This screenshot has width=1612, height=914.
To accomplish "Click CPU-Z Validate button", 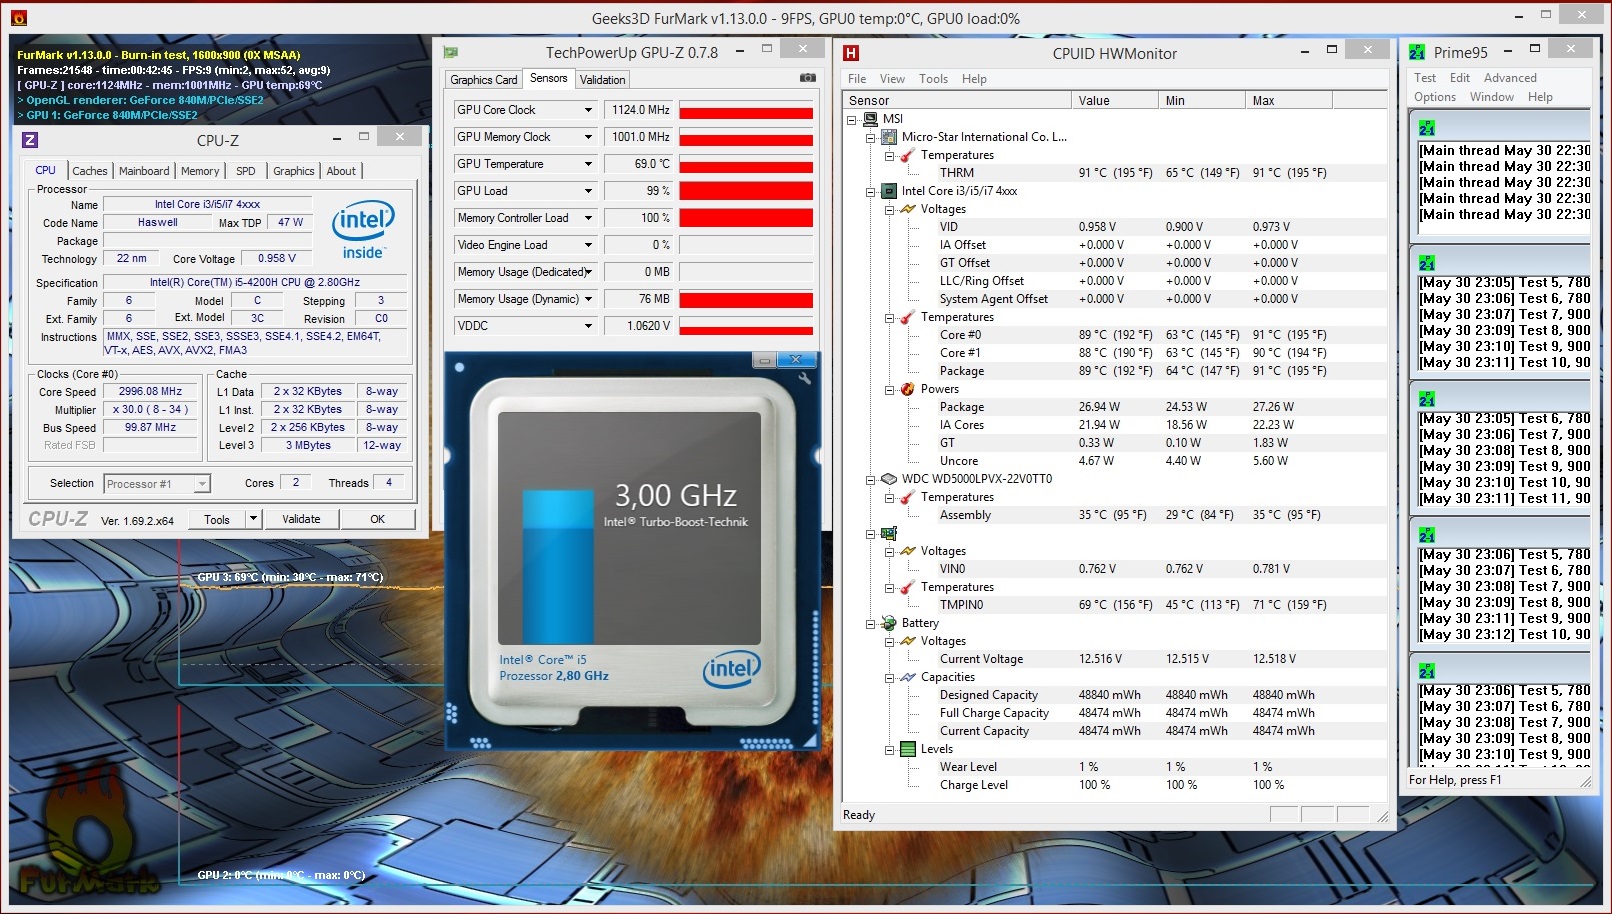I will [x=301, y=519].
